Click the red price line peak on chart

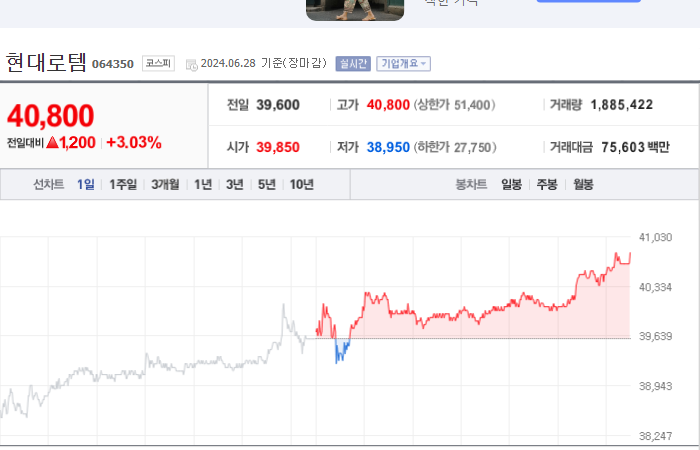[x=617, y=254]
